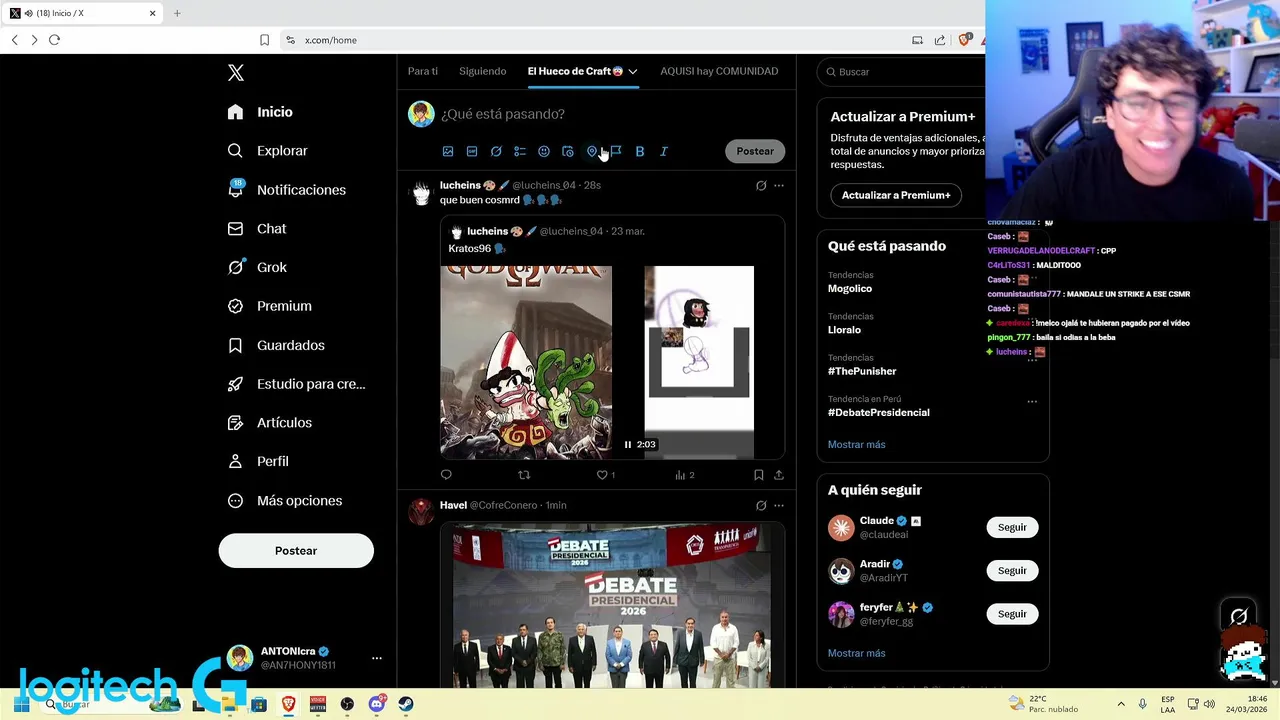Repost the lucheins post
The height and width of the screenshot is (720, 1280).
point(524,475)
